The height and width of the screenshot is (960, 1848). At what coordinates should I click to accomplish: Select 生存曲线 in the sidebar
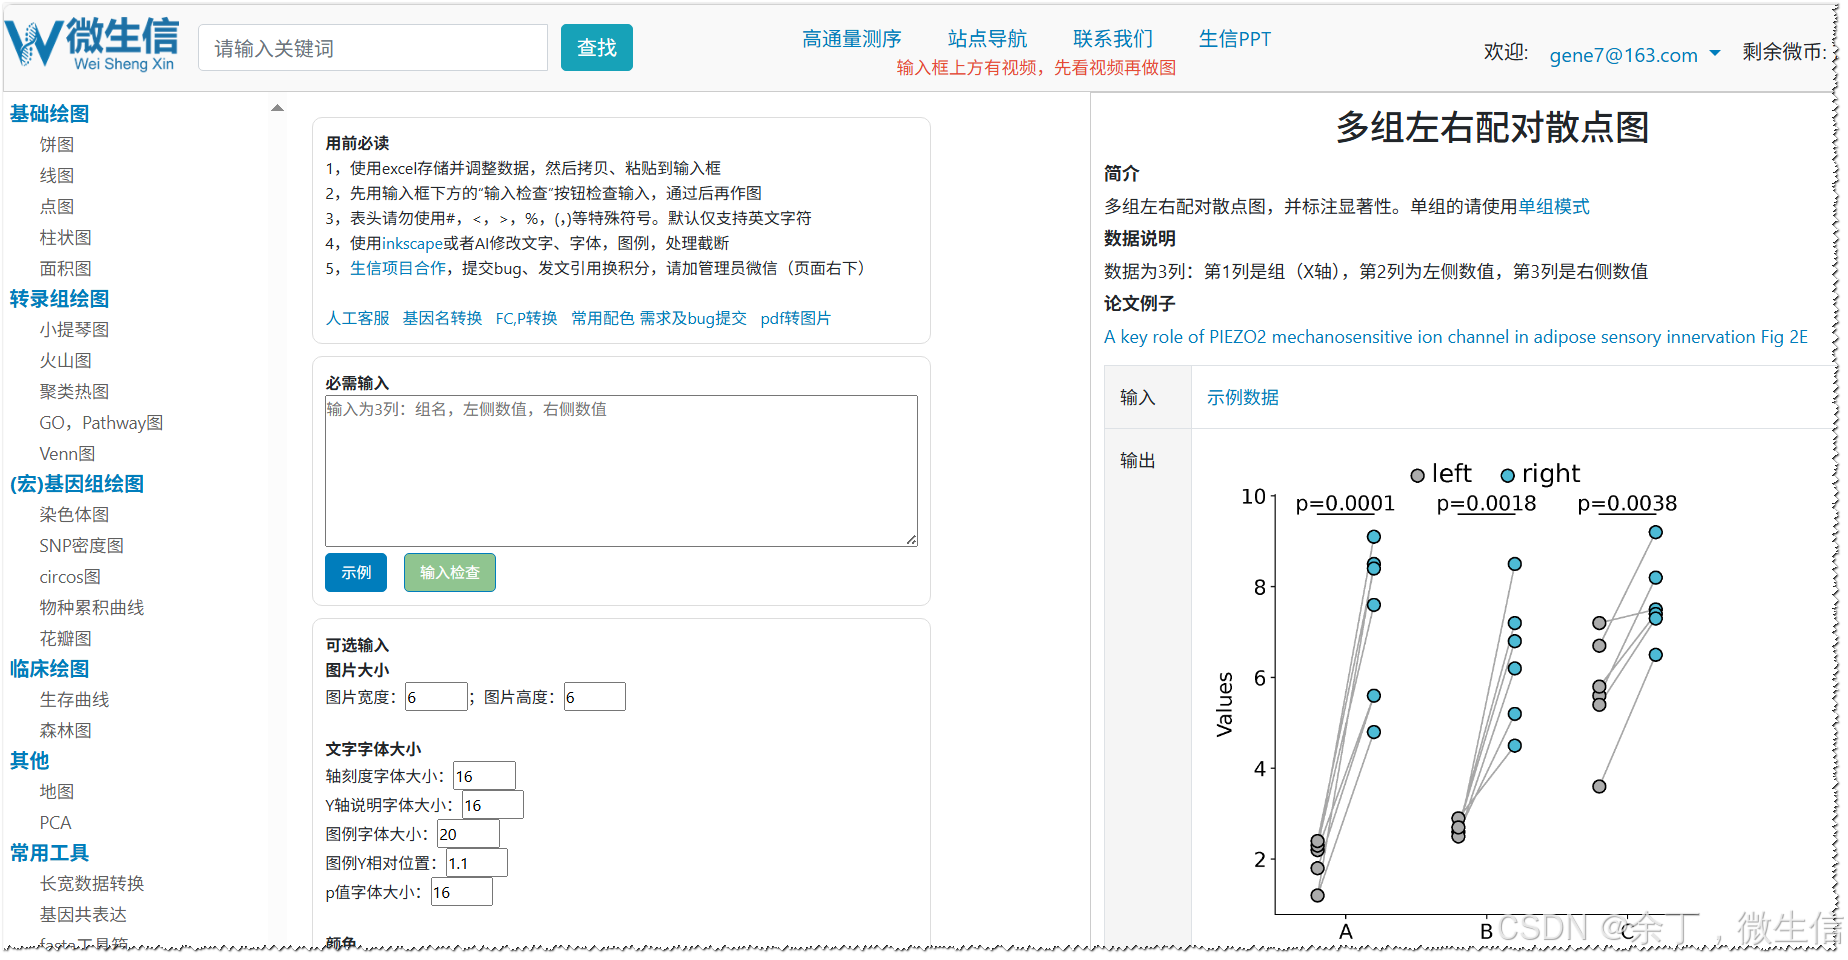pyautogui.click(x=75, y=700)
